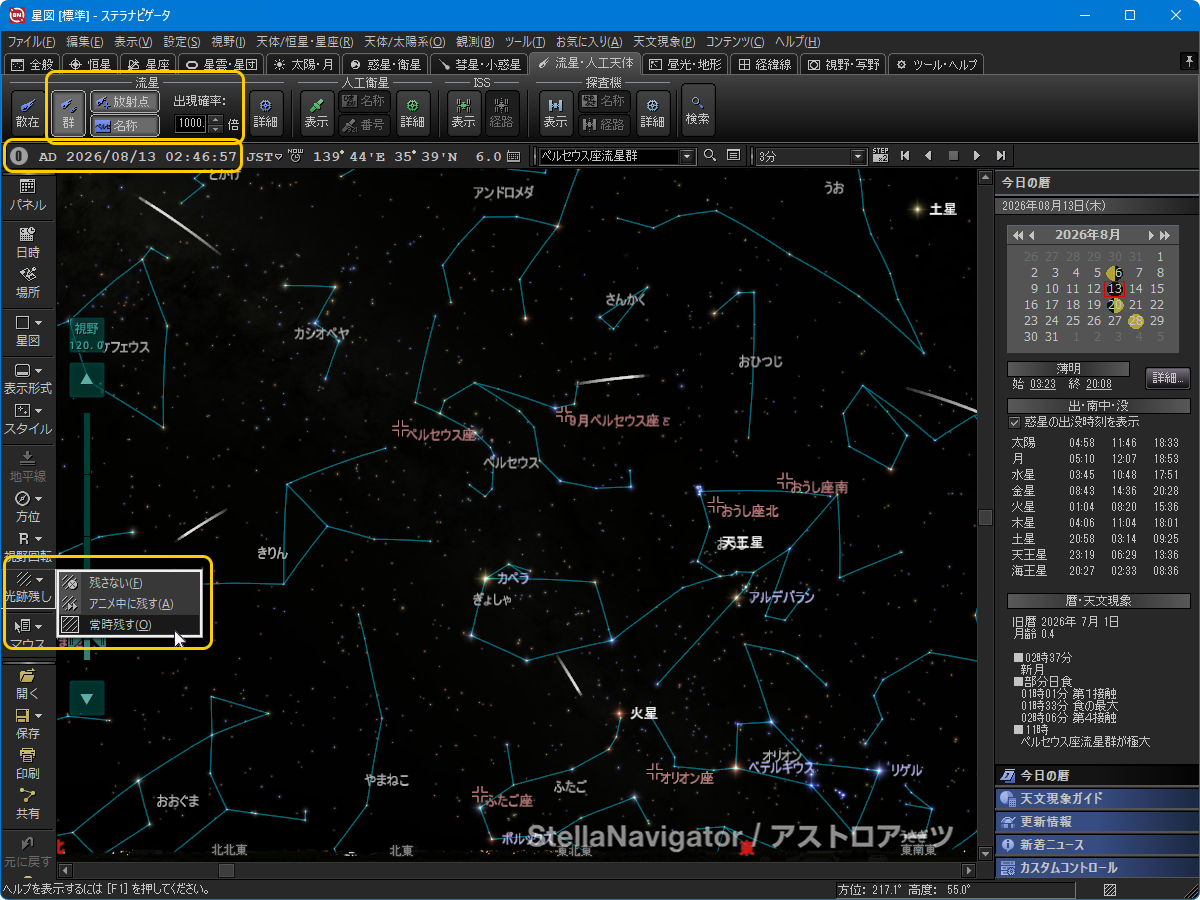The height and width of the screenshot is (900, 1200).
Task: Open カスタムコントロール panel section
Action: click(1096, 868)
